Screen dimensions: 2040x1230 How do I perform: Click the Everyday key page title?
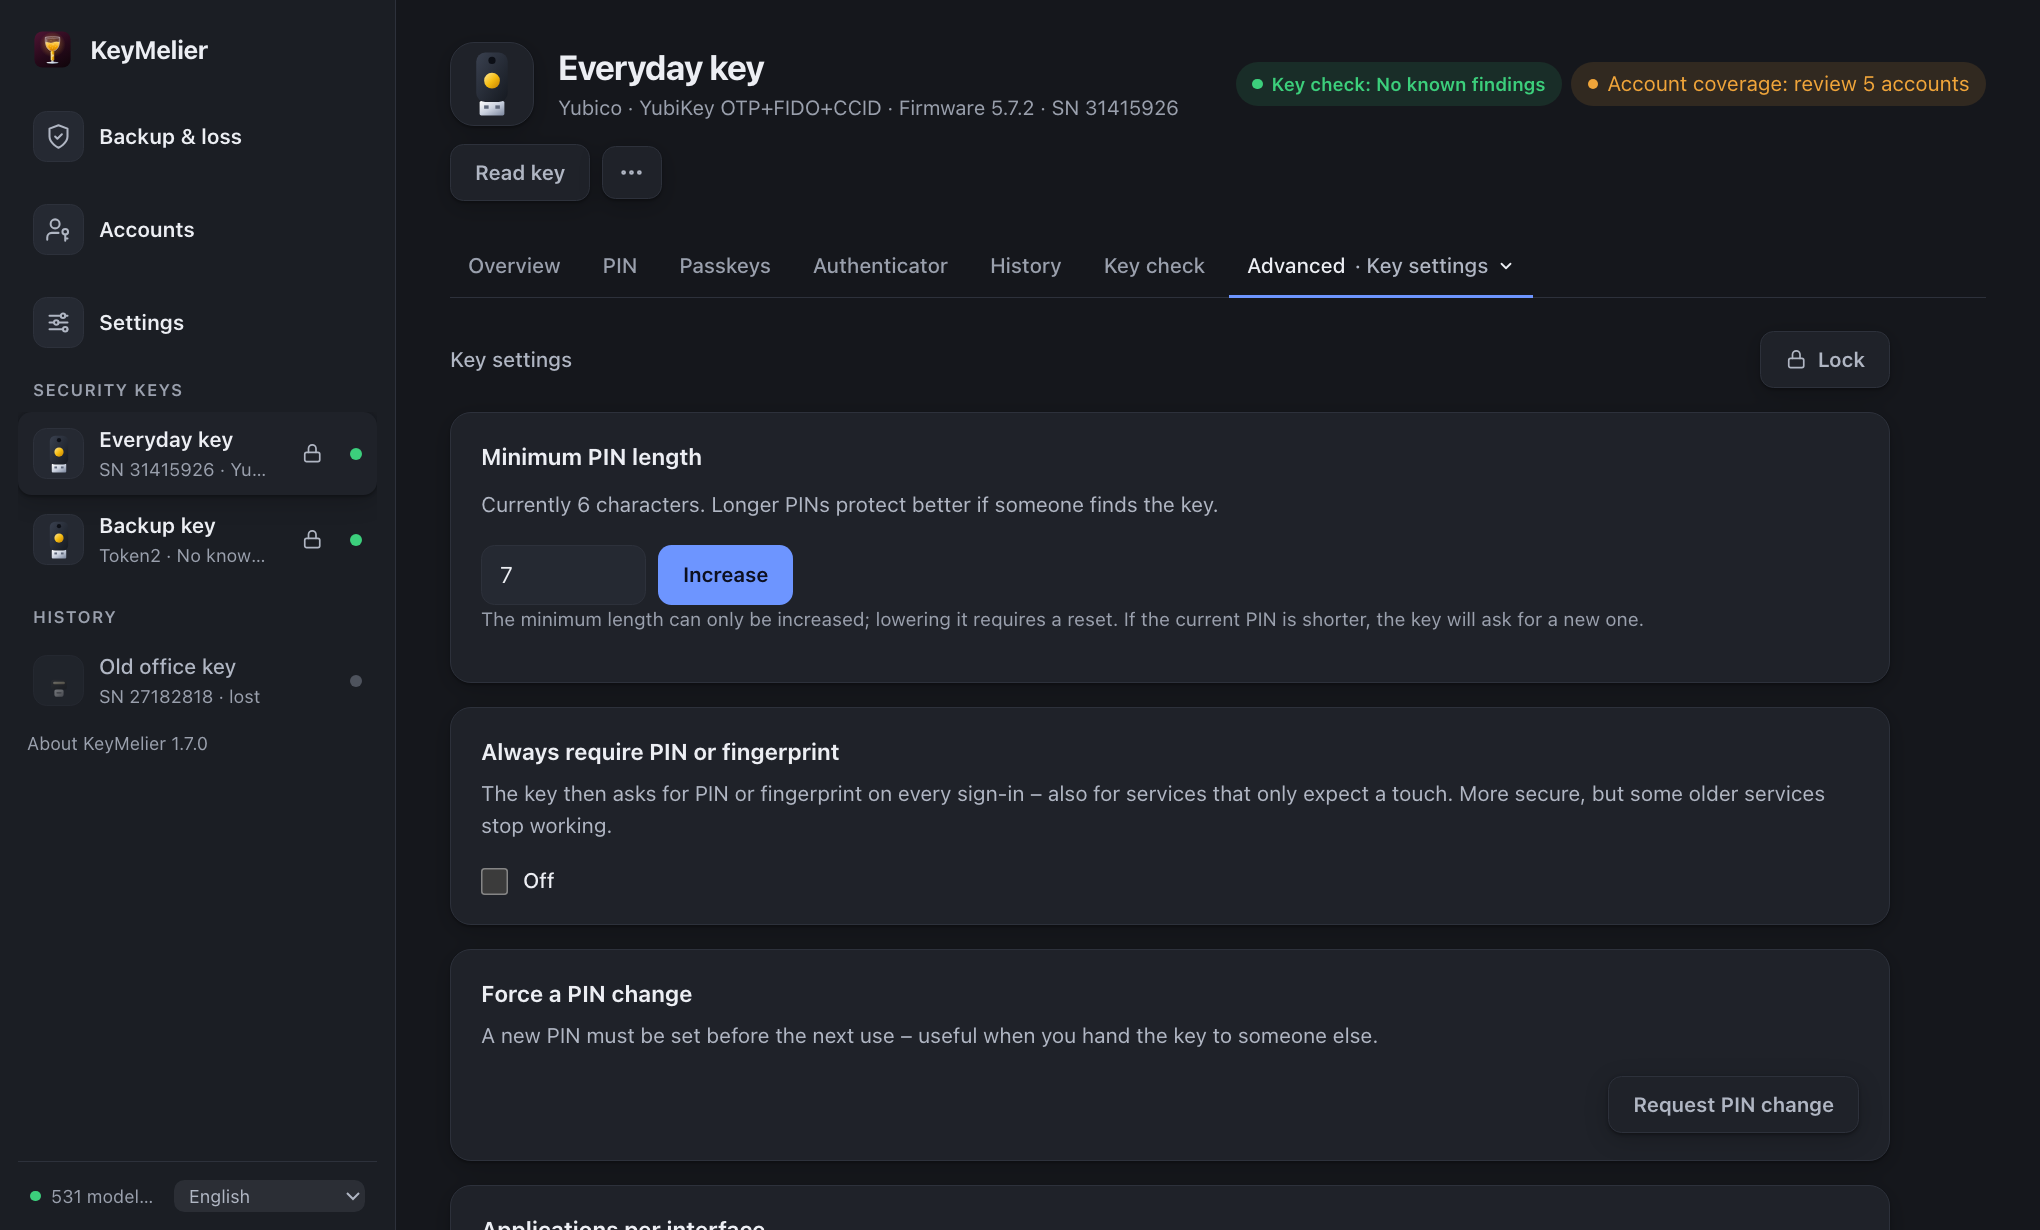(661, 68)
